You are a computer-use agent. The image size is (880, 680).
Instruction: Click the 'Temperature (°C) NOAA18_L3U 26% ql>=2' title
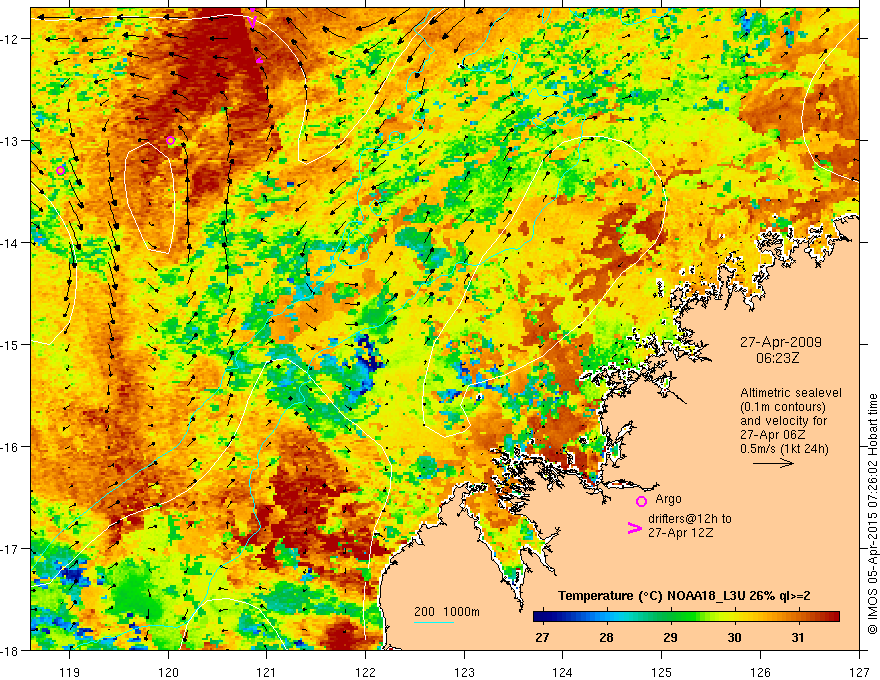pyautogui.click(x=684, y=596)
